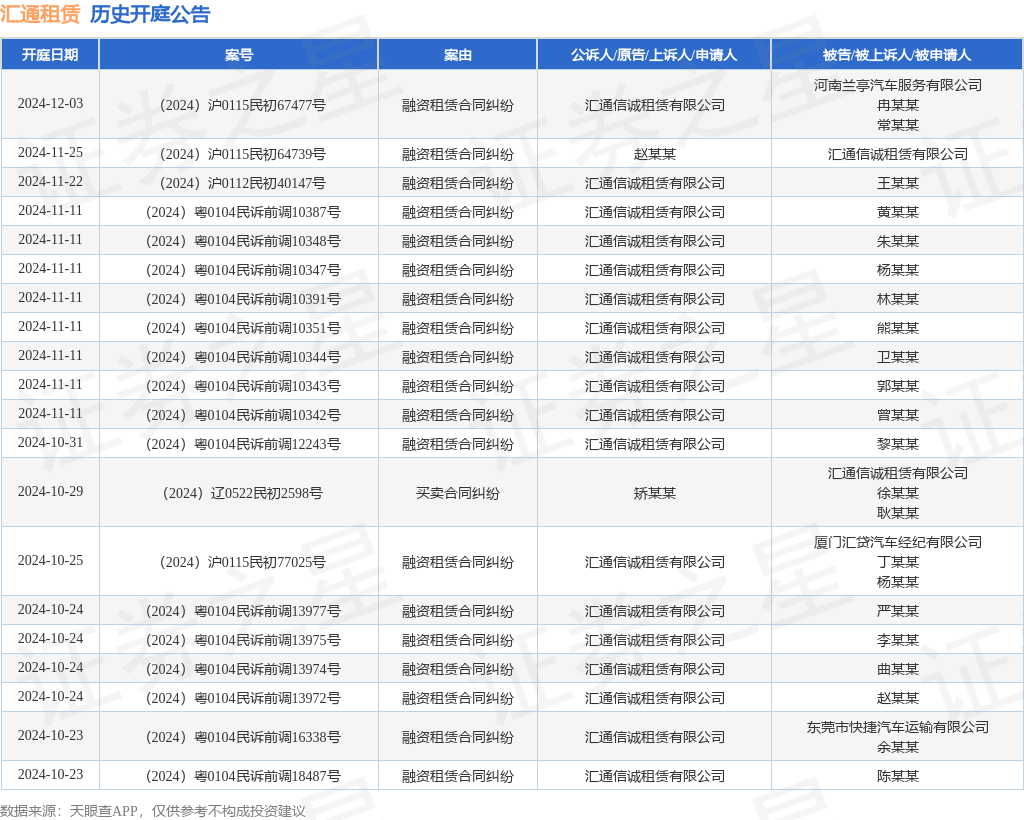
Task: Select case number （2024）沪0115民初67477号
Action: 239,105
